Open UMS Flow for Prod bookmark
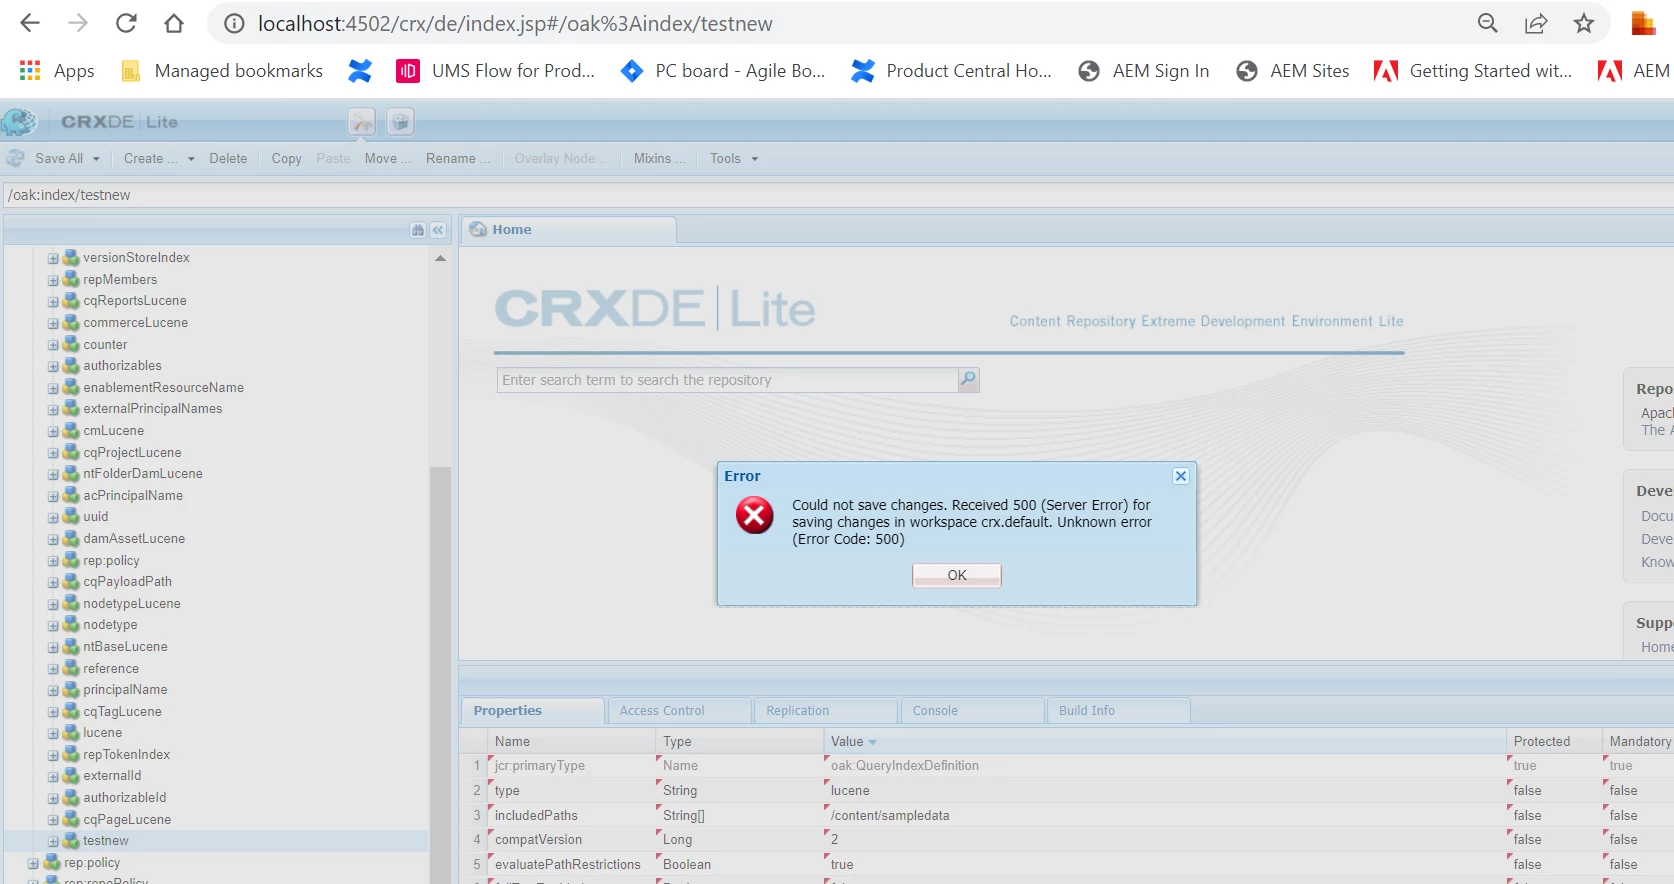 coord(496,71)
